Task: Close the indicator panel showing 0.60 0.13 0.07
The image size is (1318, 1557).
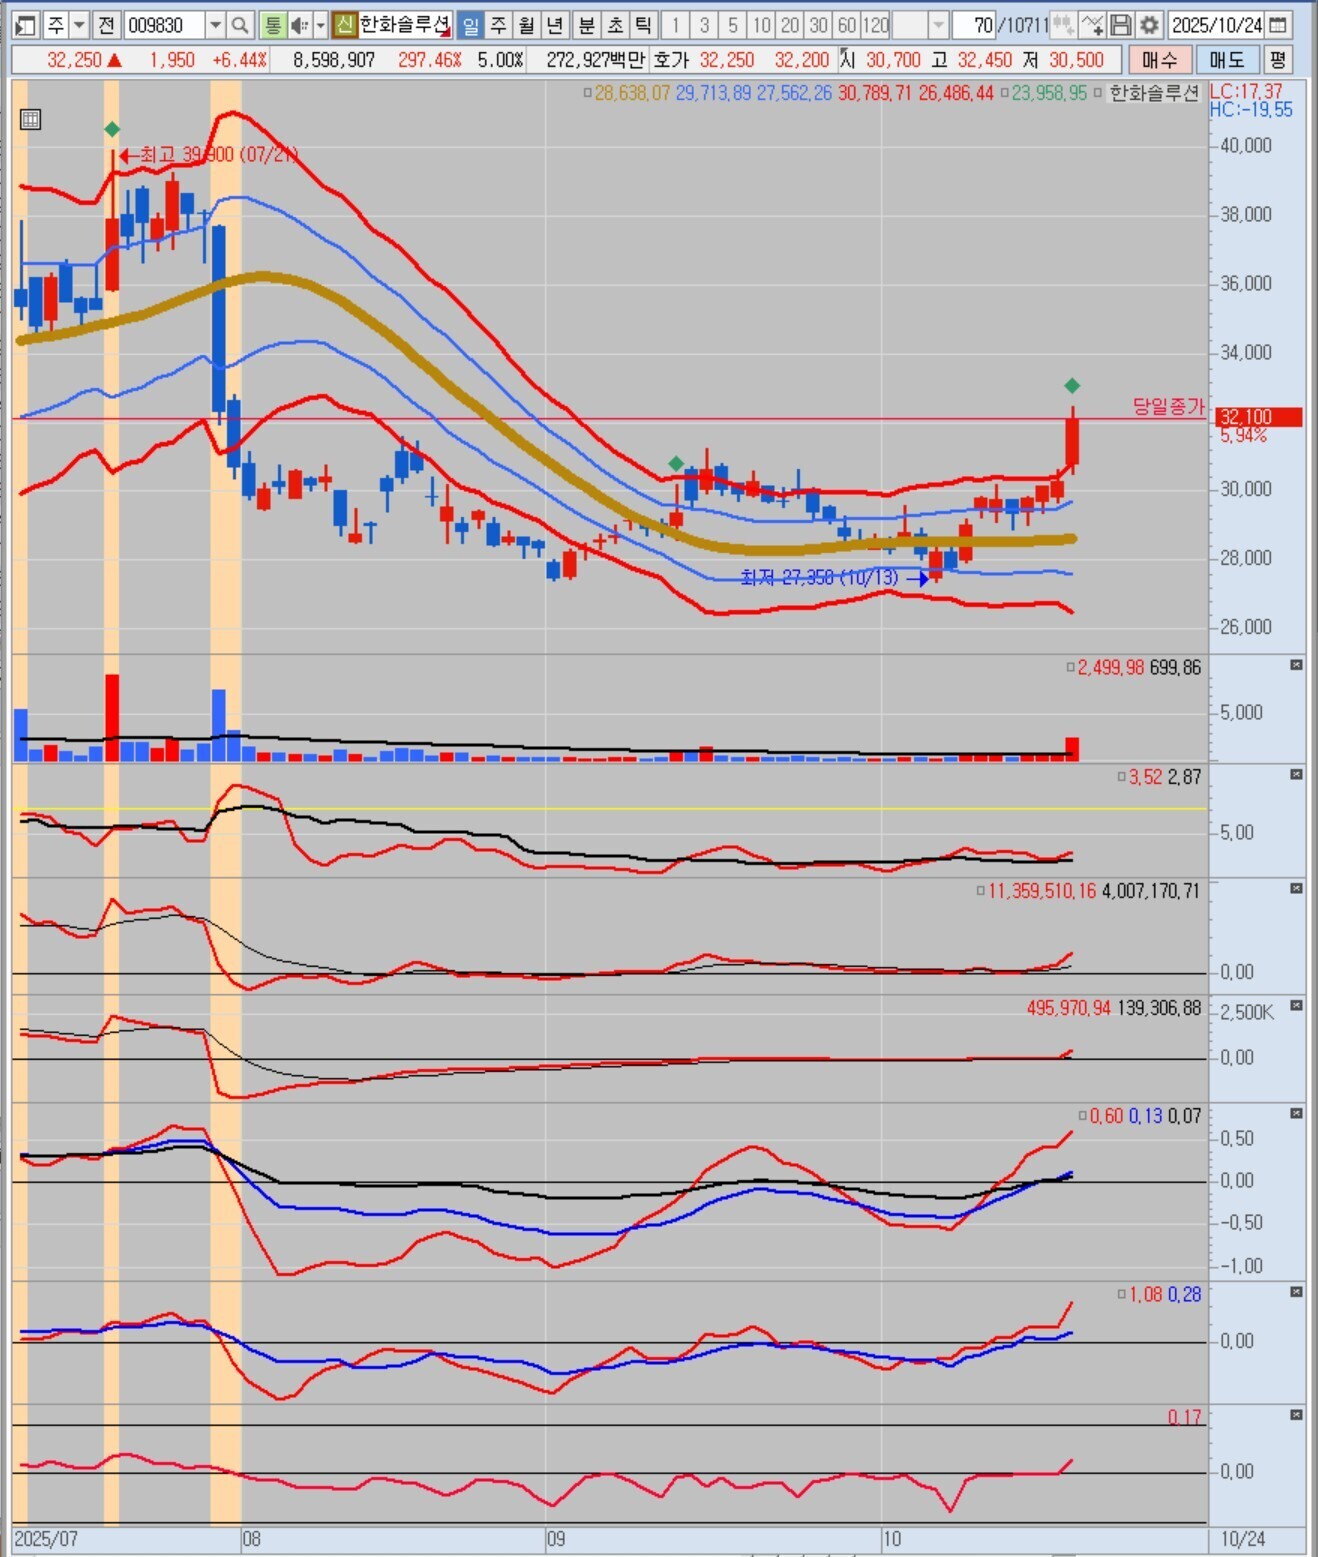Action: click(1296, 1113)
